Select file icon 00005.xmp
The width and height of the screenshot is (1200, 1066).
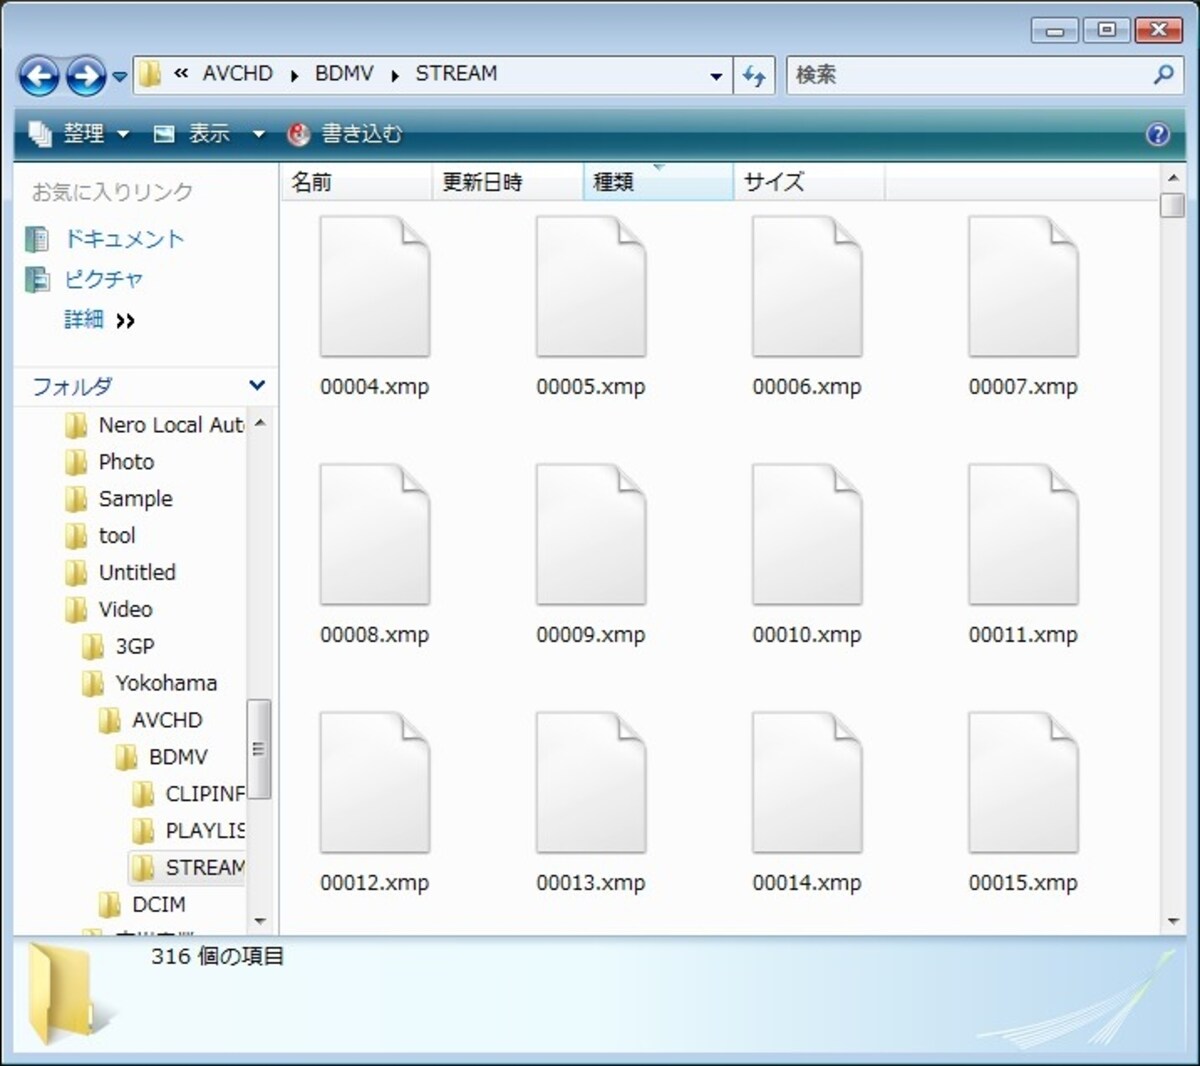[x=591, y=287]
